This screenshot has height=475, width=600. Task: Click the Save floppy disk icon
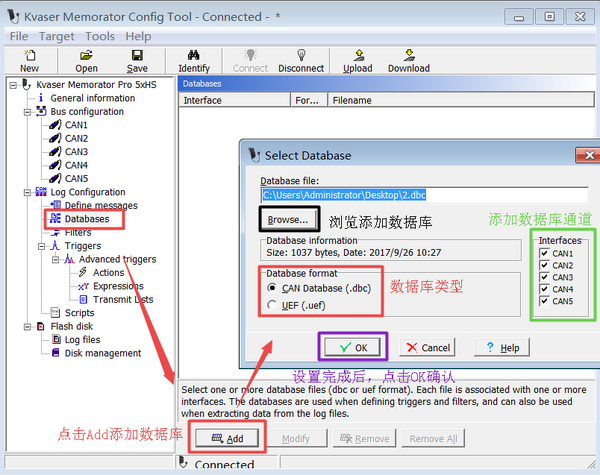tap(137, 55)
